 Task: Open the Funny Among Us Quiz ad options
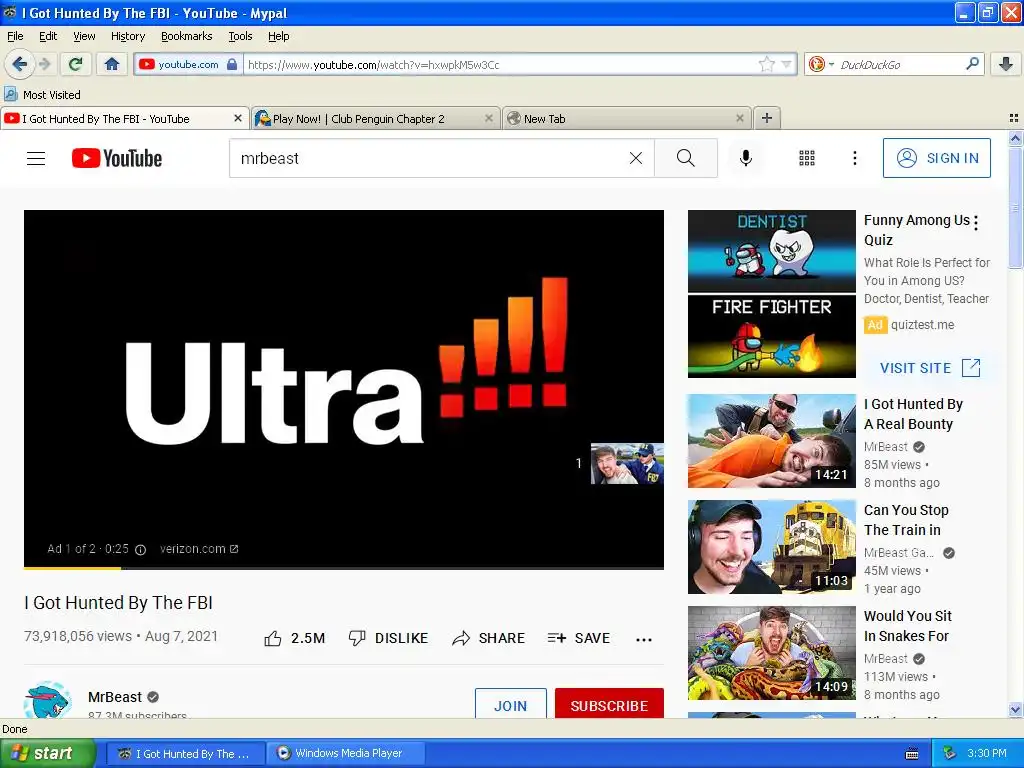pos(976,223)
